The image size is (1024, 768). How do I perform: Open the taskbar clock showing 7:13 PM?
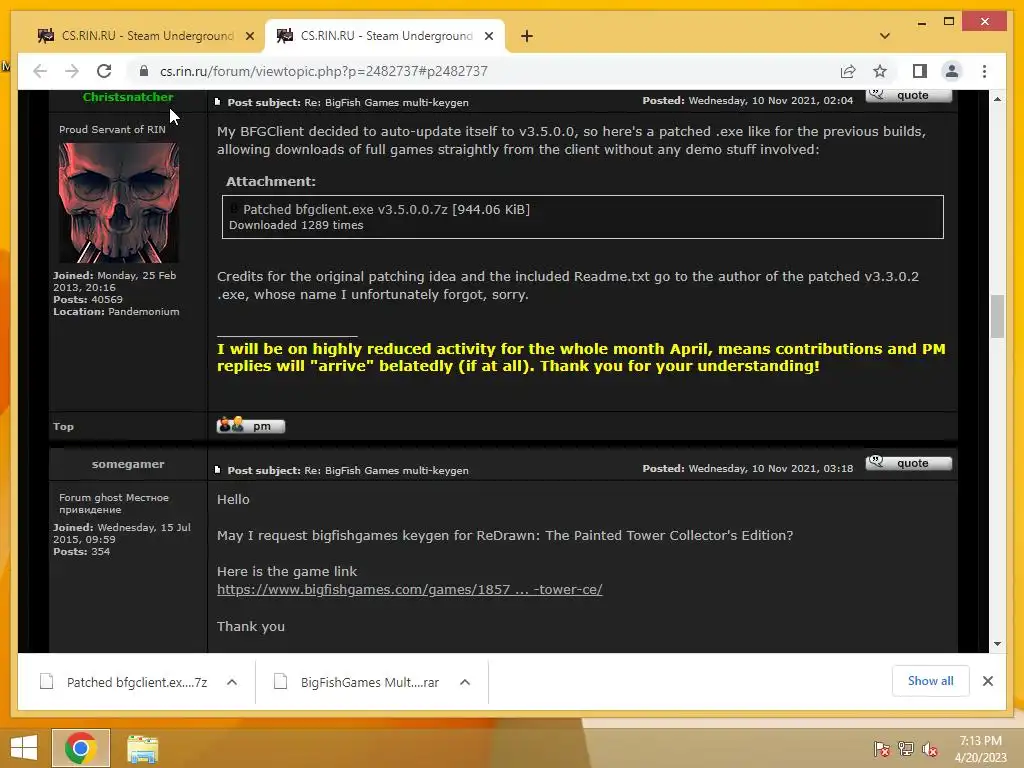point(980,748)
